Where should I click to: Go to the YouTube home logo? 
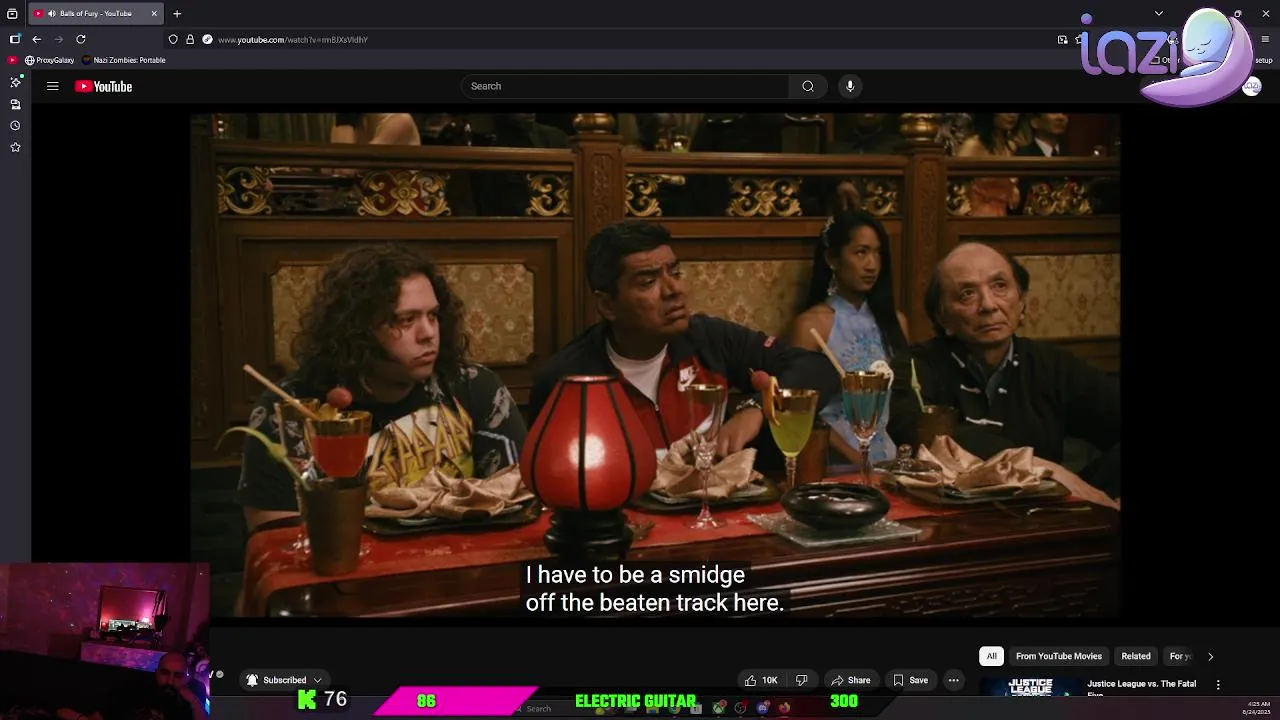click(104, 86)
